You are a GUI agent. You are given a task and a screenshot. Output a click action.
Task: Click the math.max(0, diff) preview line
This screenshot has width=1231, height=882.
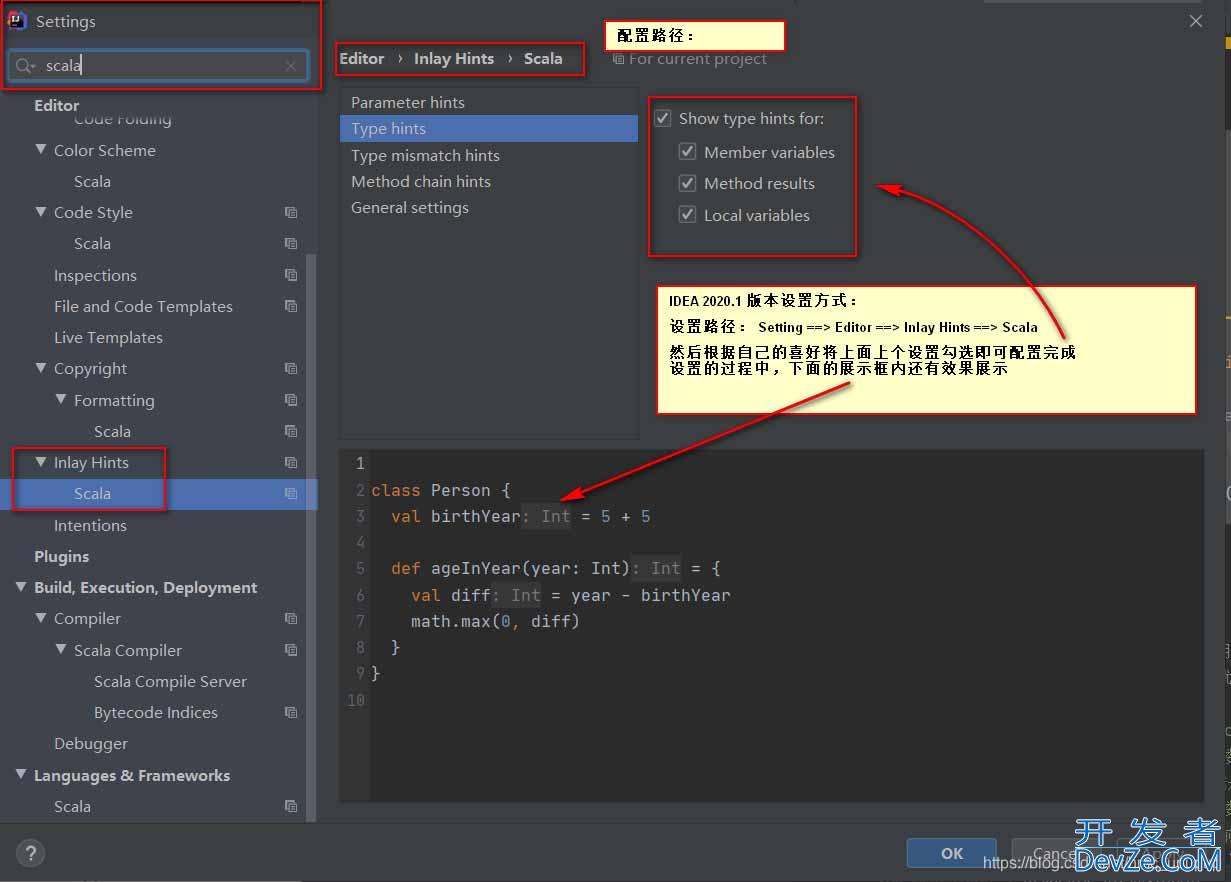pos(495,621)
